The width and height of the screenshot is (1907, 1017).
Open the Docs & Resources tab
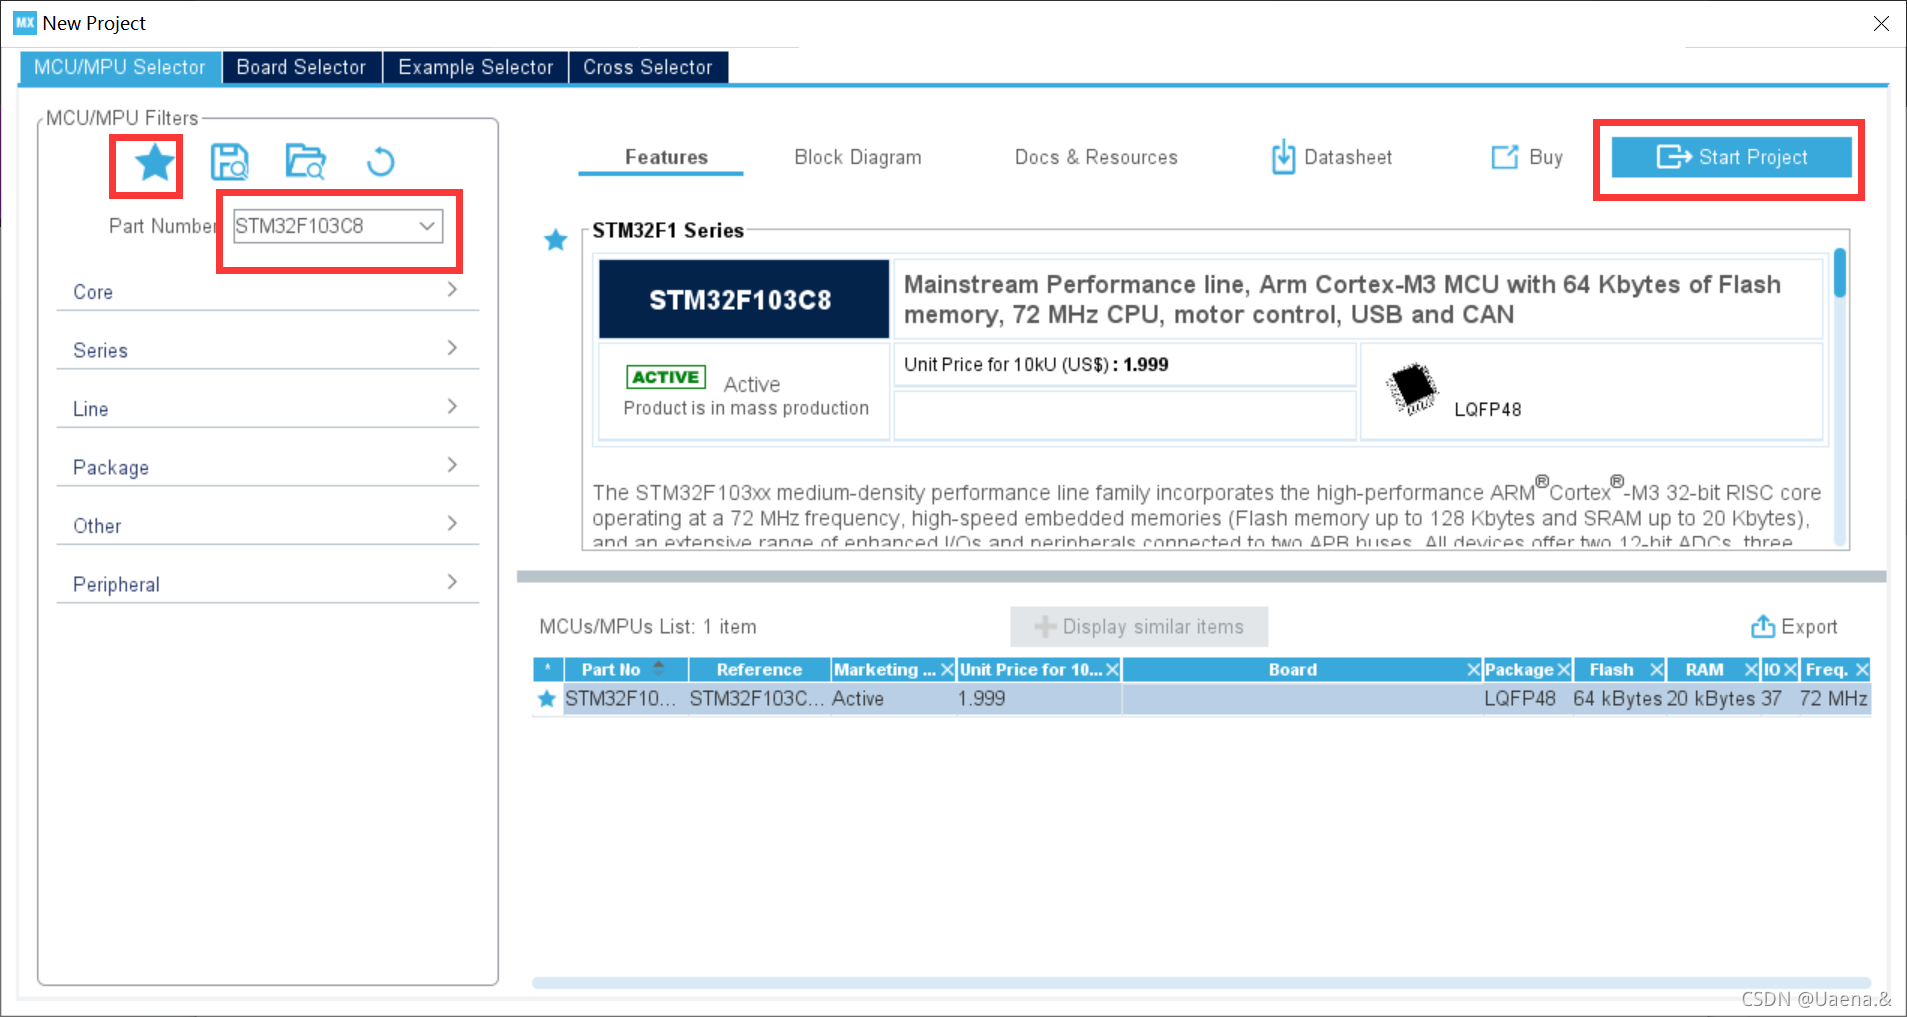(1096, 157)
